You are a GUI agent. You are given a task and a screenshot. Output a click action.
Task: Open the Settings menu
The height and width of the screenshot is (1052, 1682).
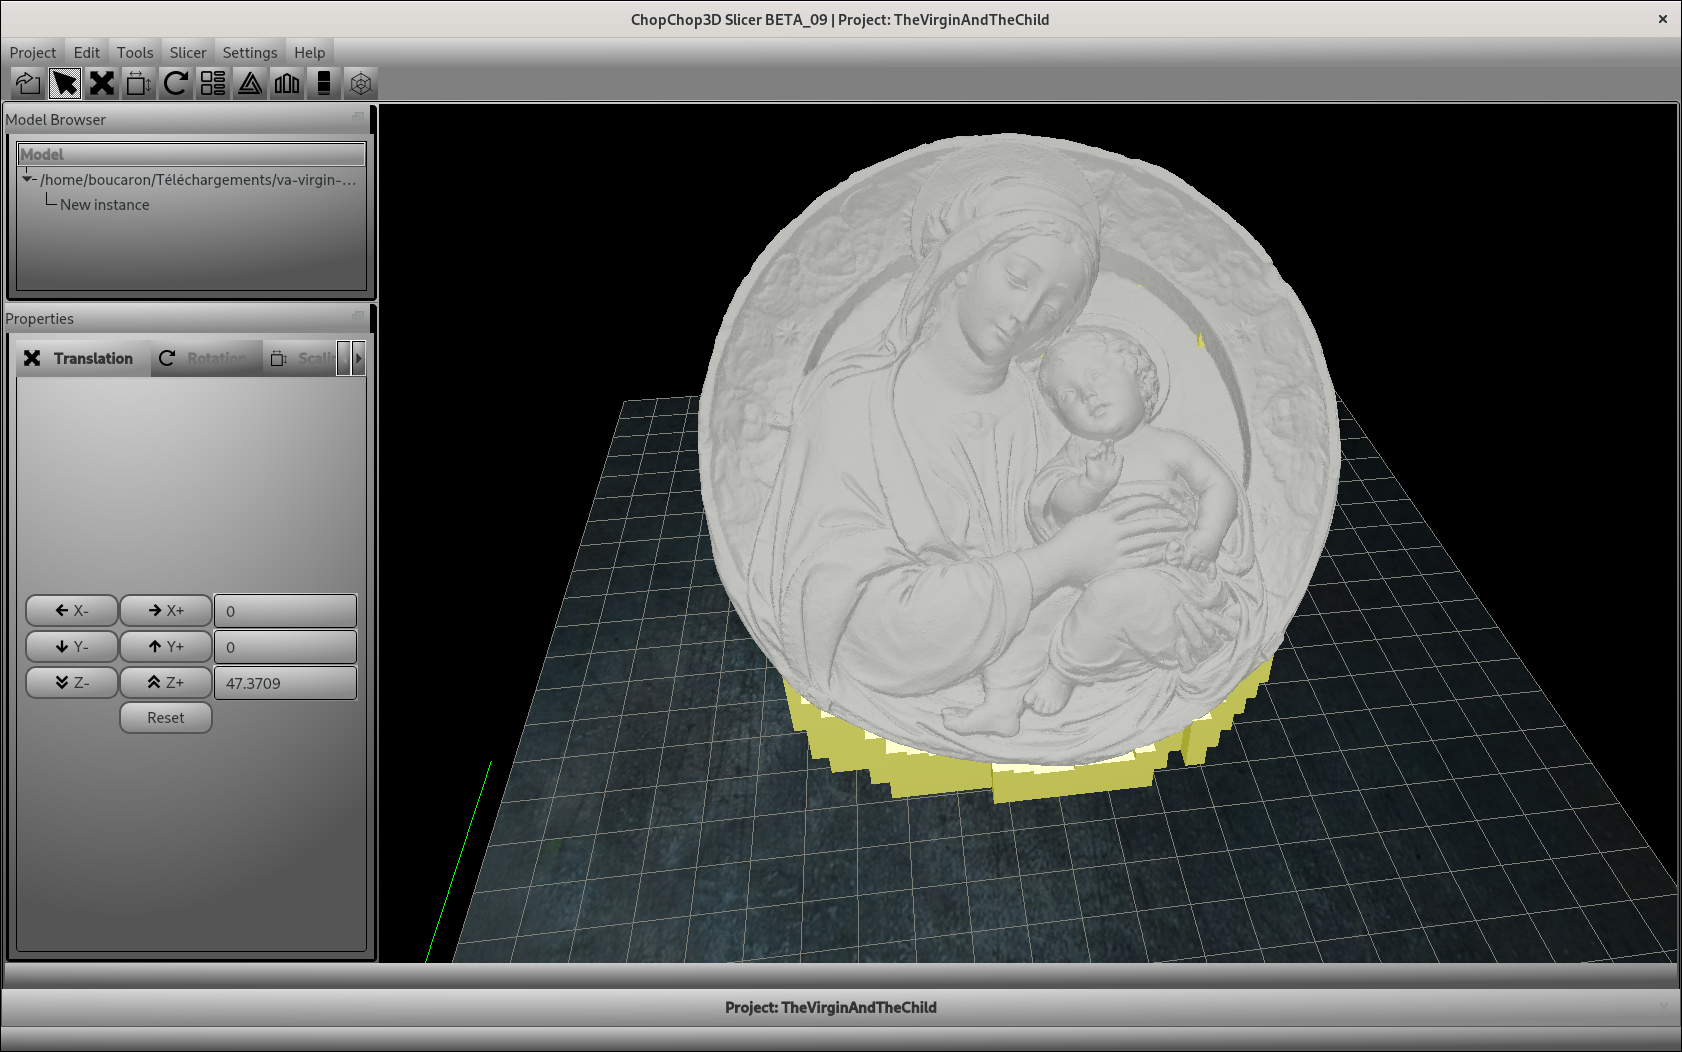pos(250,52)
